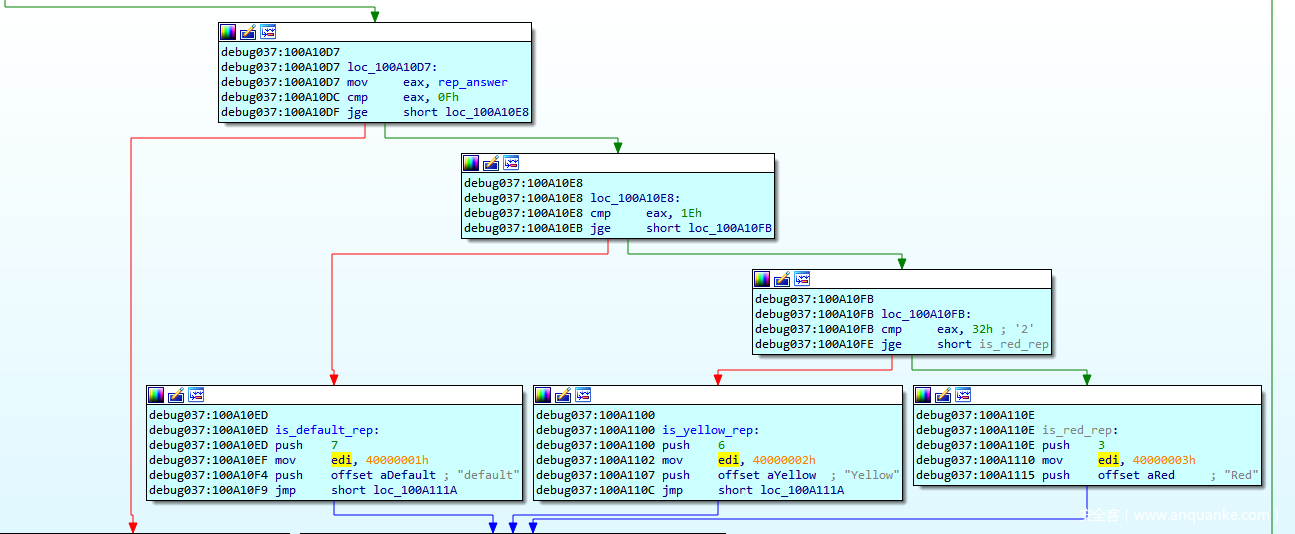This screenshot has height=534, width=1295.
Task: Select the pencil icon on the is_default_rep block
Action: [176, 395]
